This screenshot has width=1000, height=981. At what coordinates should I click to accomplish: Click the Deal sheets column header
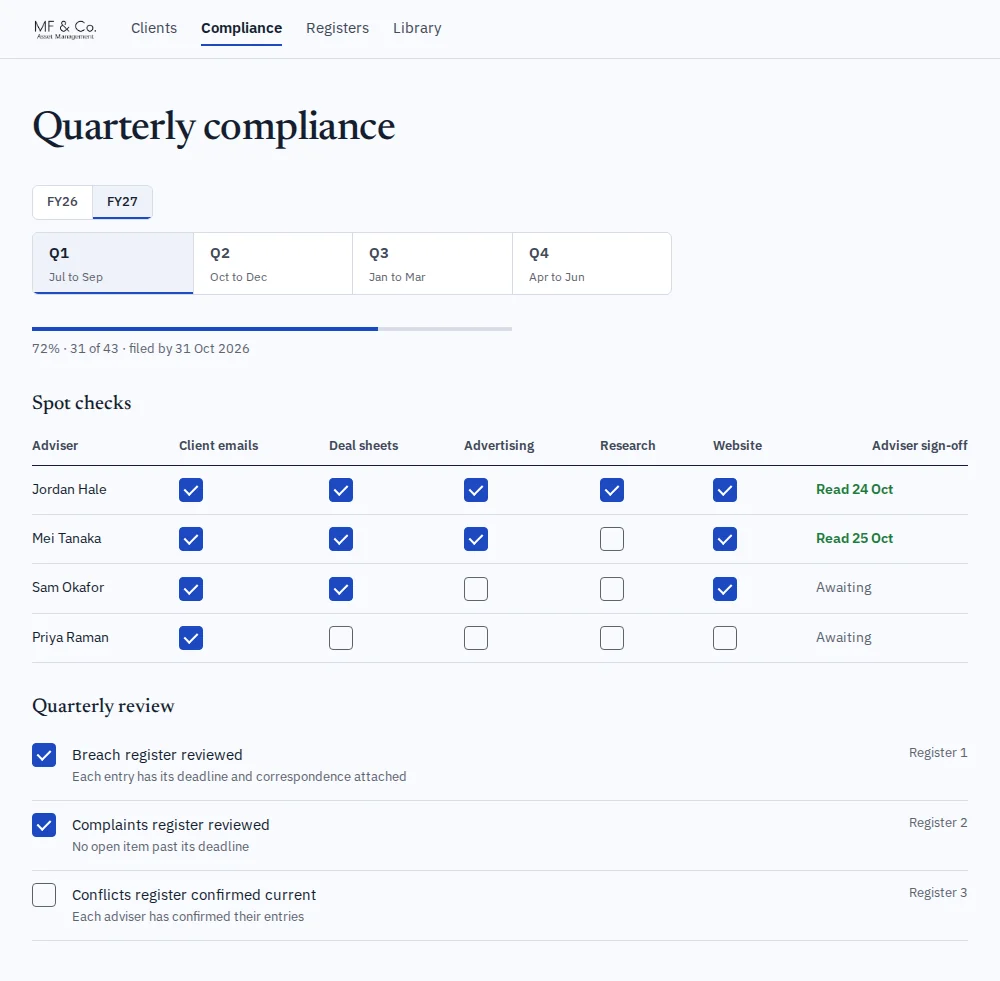[x=364, y=445]
